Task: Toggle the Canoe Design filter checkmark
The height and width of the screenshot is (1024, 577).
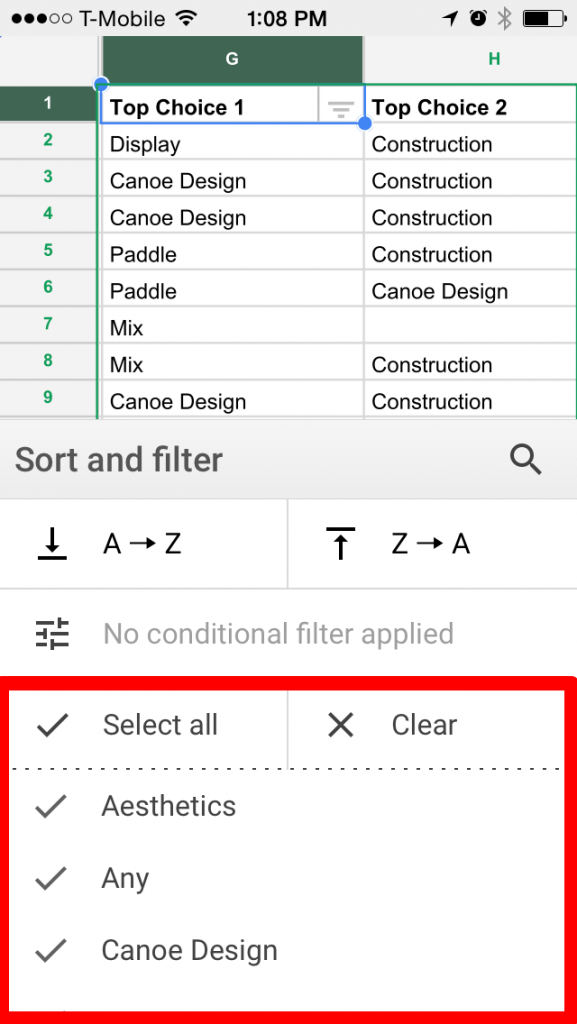Action: [51, 950]
